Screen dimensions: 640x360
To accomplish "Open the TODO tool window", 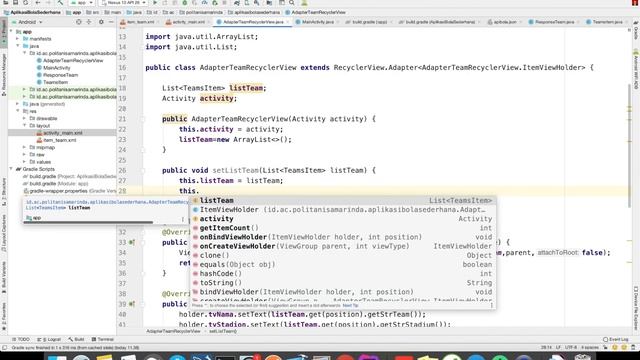I will 21,339.
